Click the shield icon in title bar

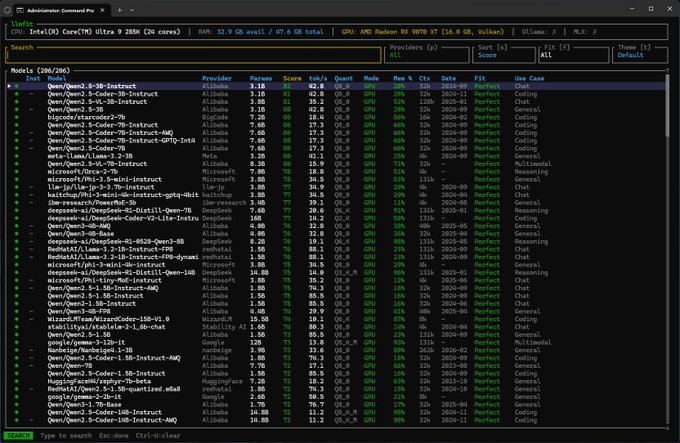click(7, 10)
